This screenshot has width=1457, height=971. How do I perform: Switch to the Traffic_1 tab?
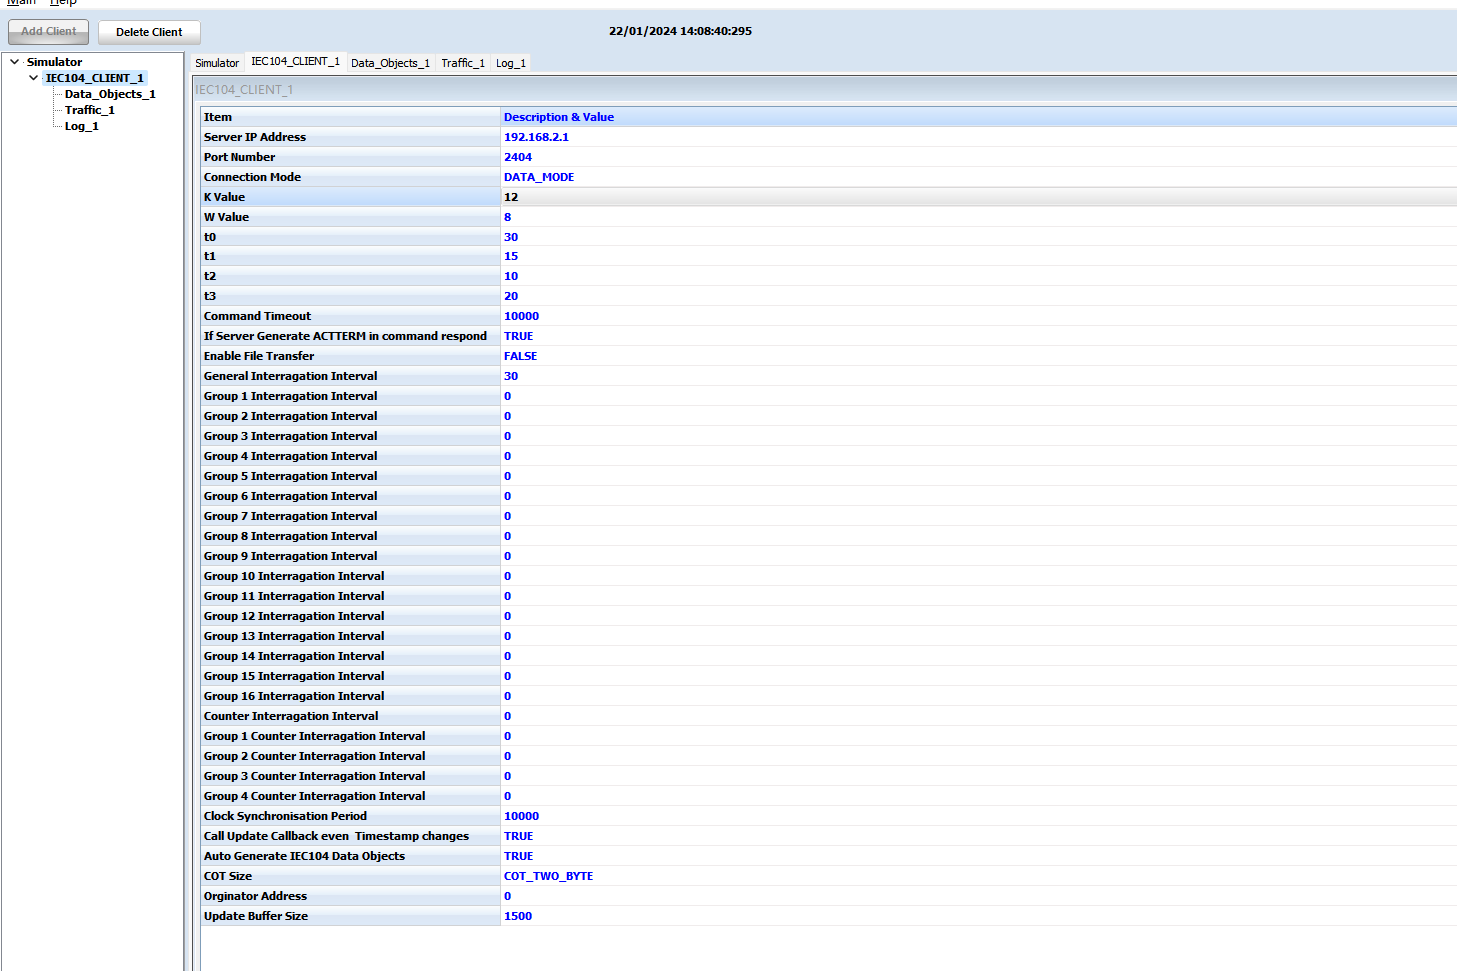[x=463, y=63]
